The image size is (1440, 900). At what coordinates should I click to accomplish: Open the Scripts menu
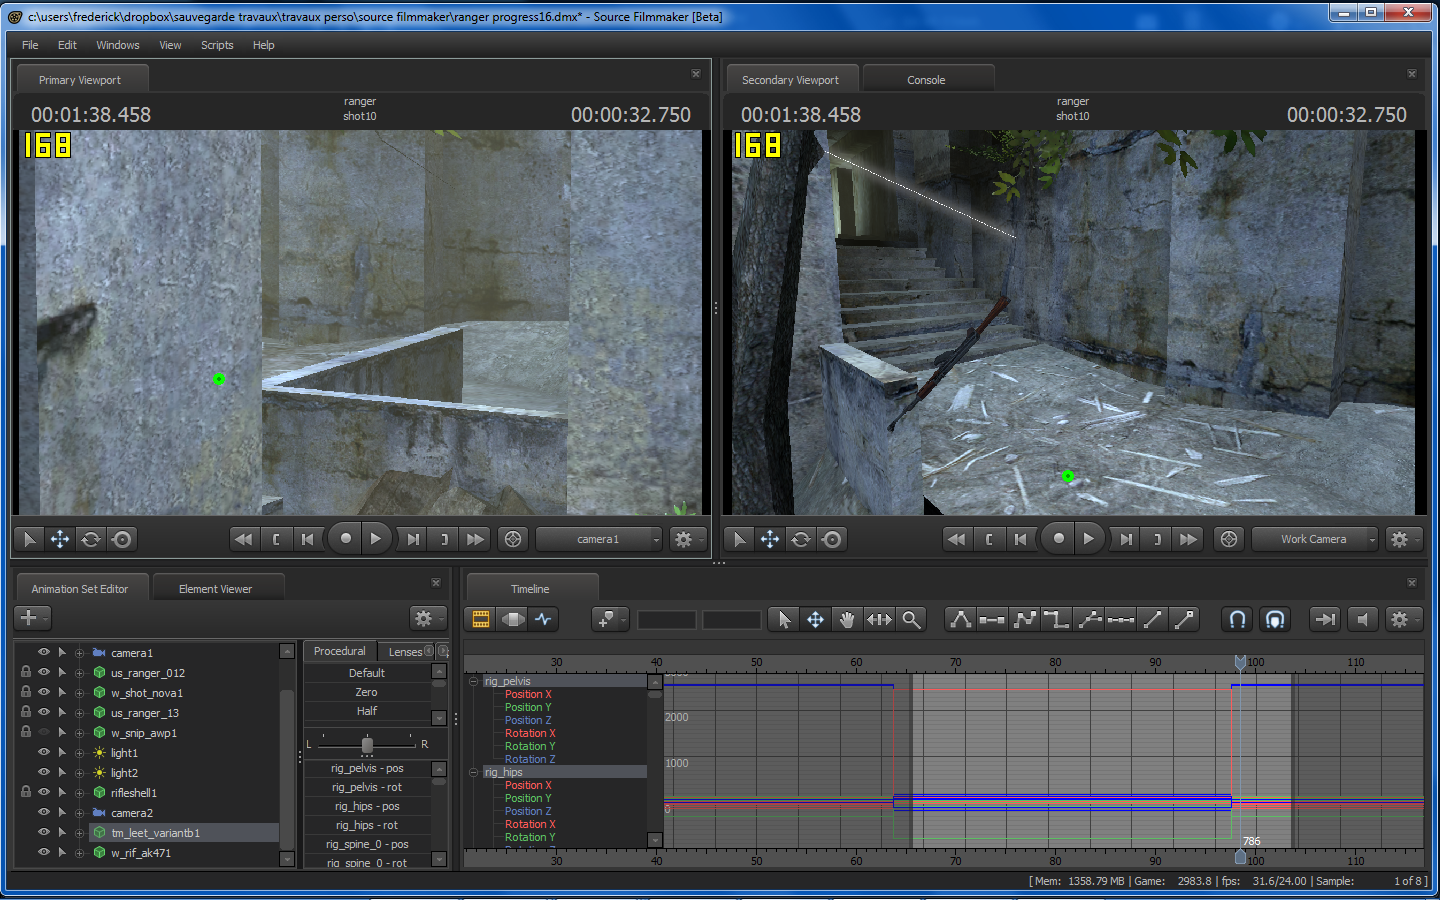click(x=217, y=45)
